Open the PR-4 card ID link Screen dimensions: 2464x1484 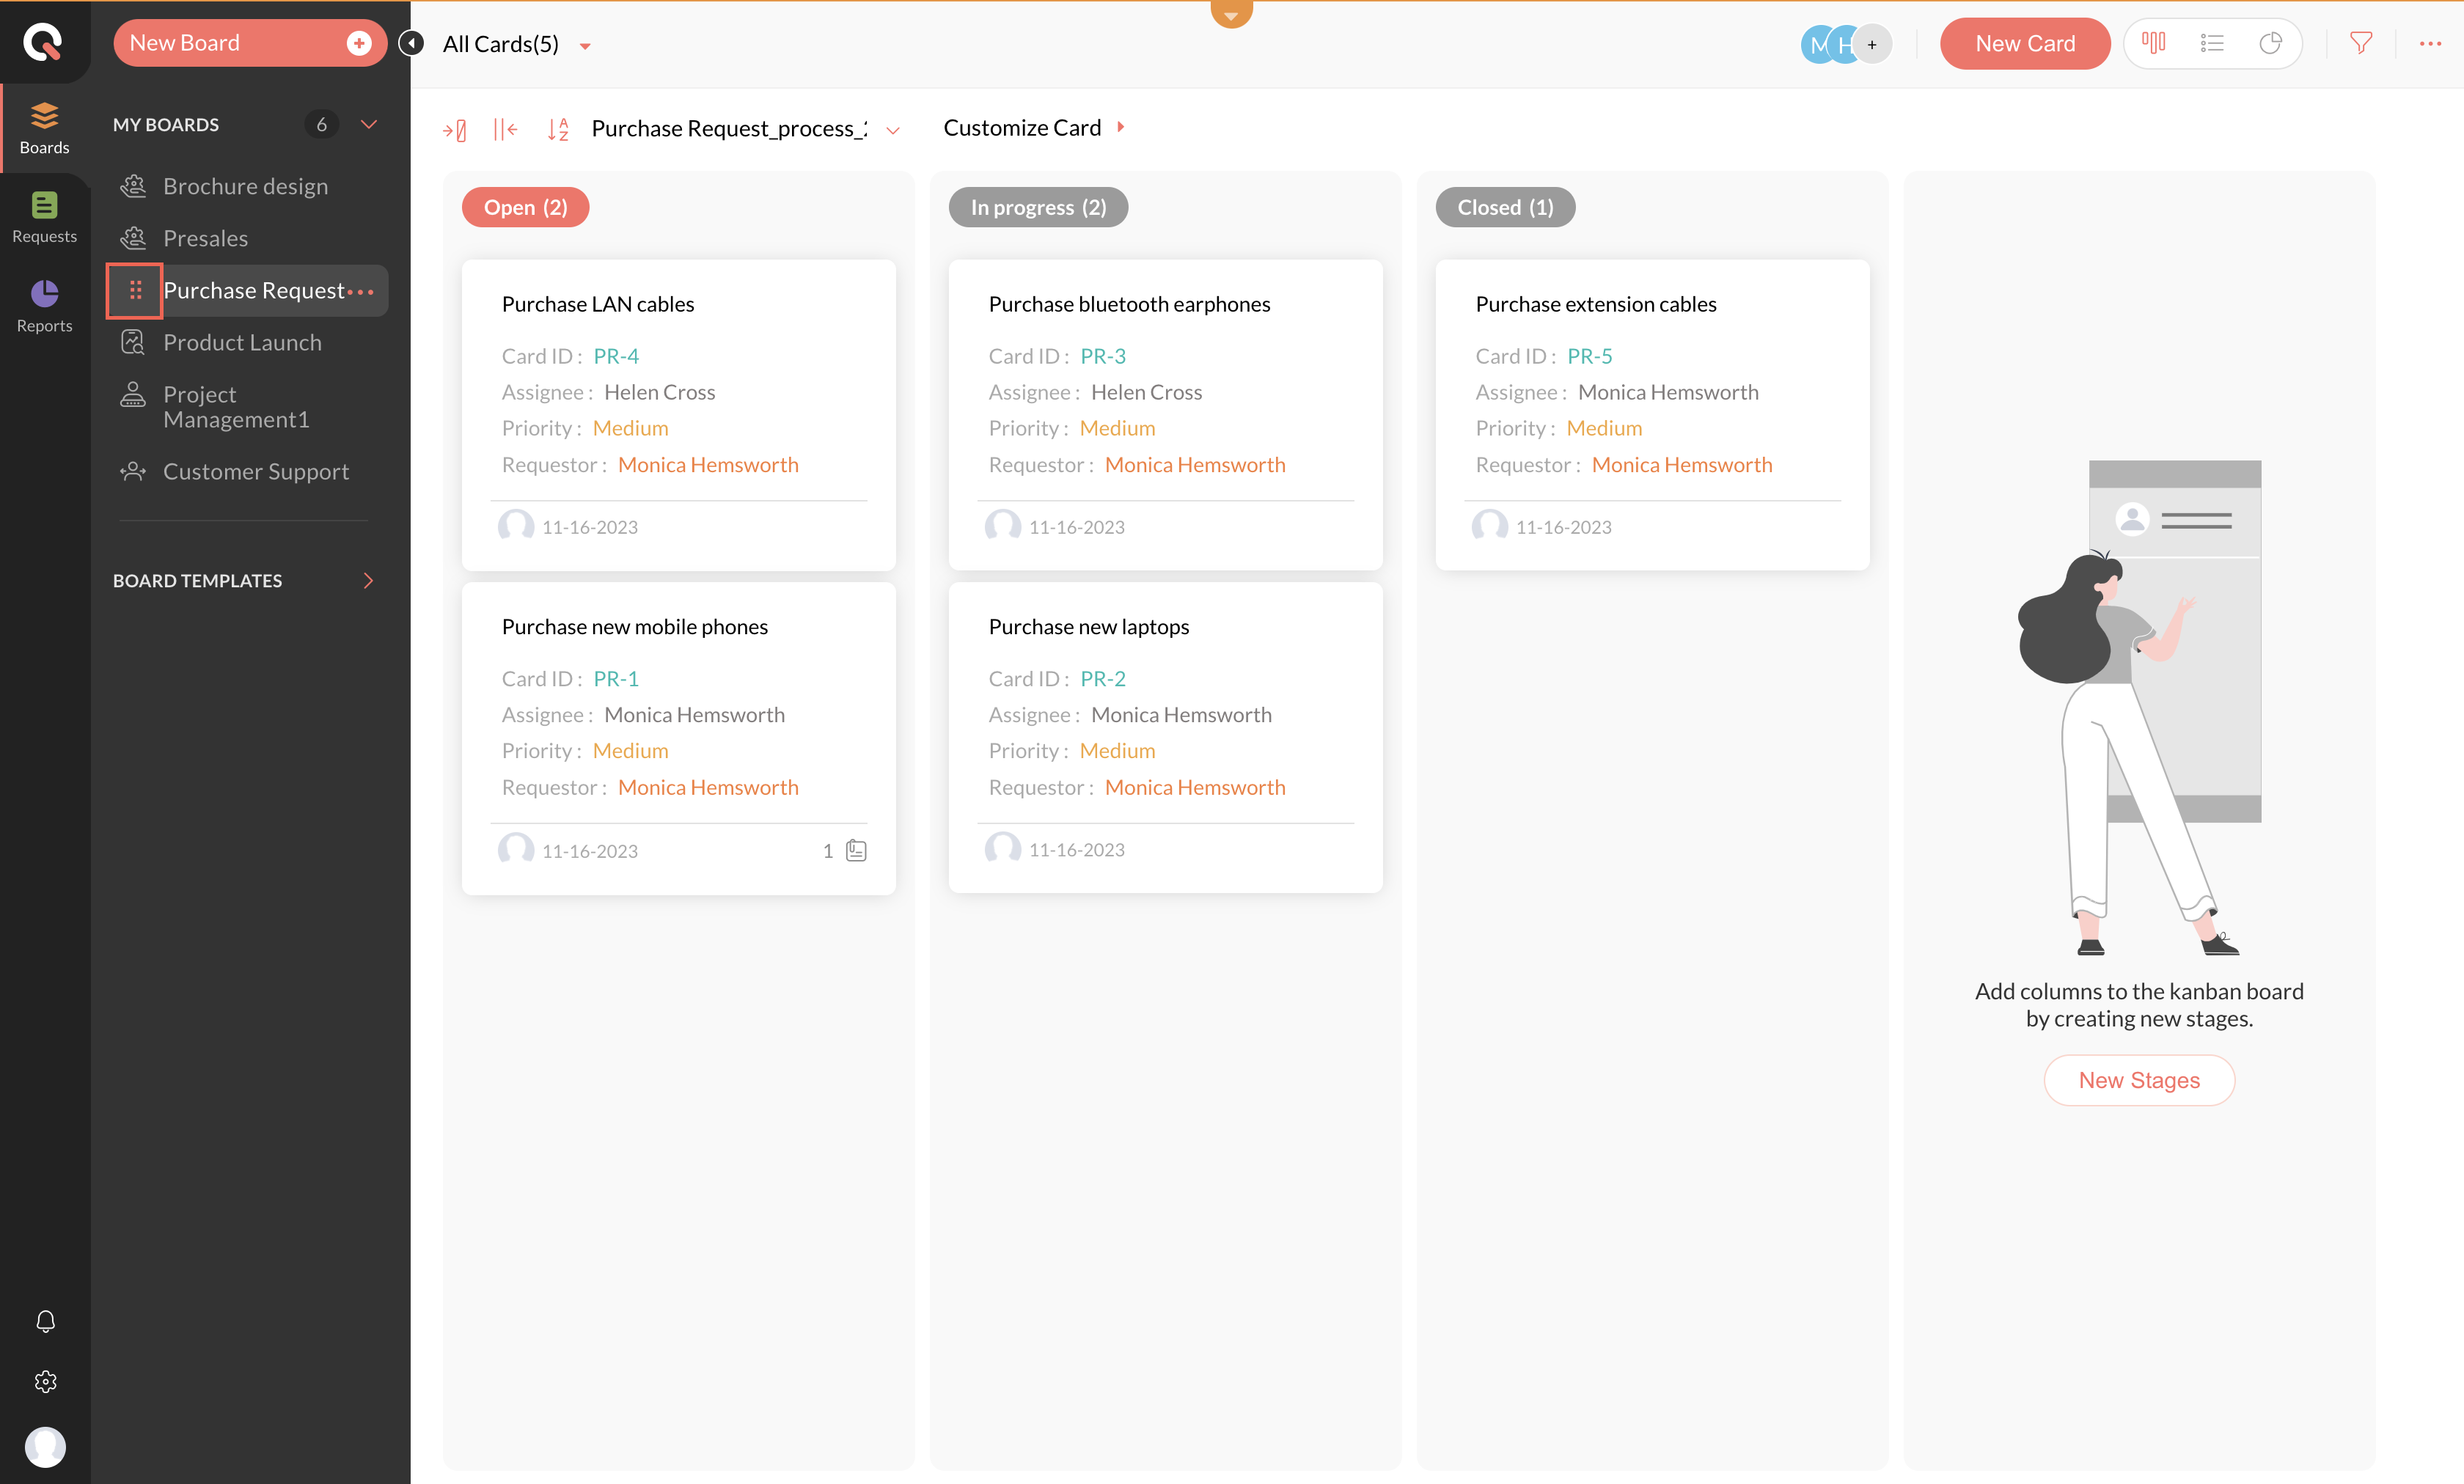(615, 356)
